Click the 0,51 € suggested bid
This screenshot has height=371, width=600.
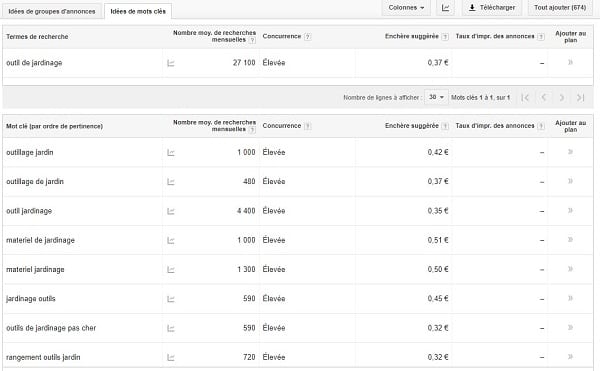[438, 240]
